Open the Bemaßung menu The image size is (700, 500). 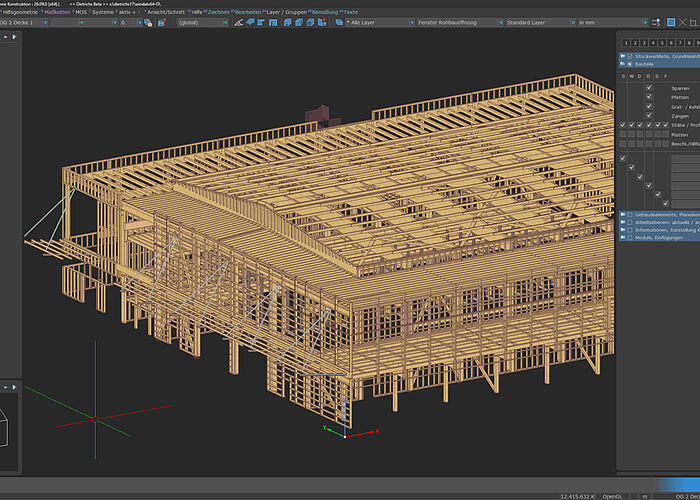pyautogui.click(x=325, y=12)
